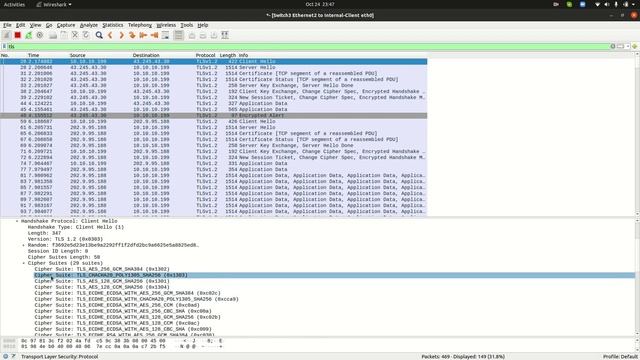Open the File menu
The height and width of the screenshot is (360, 640).
tap(7, 25)
